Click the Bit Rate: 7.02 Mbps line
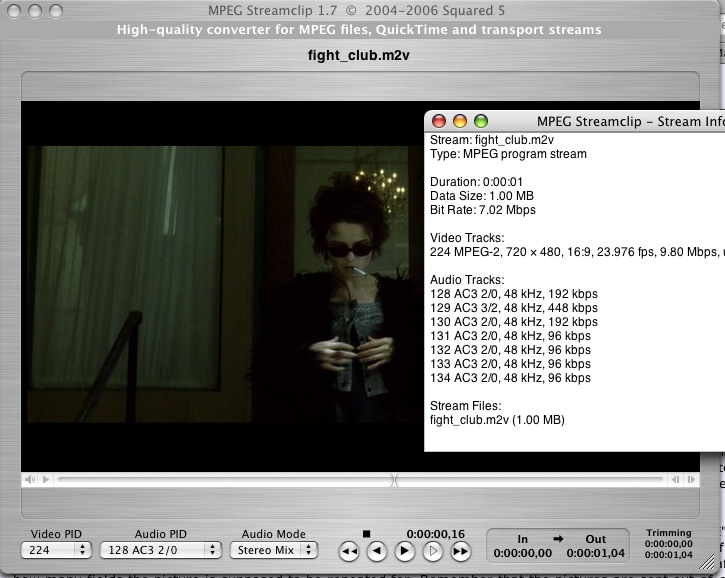 pyautogui.click(x=483, y=210)
